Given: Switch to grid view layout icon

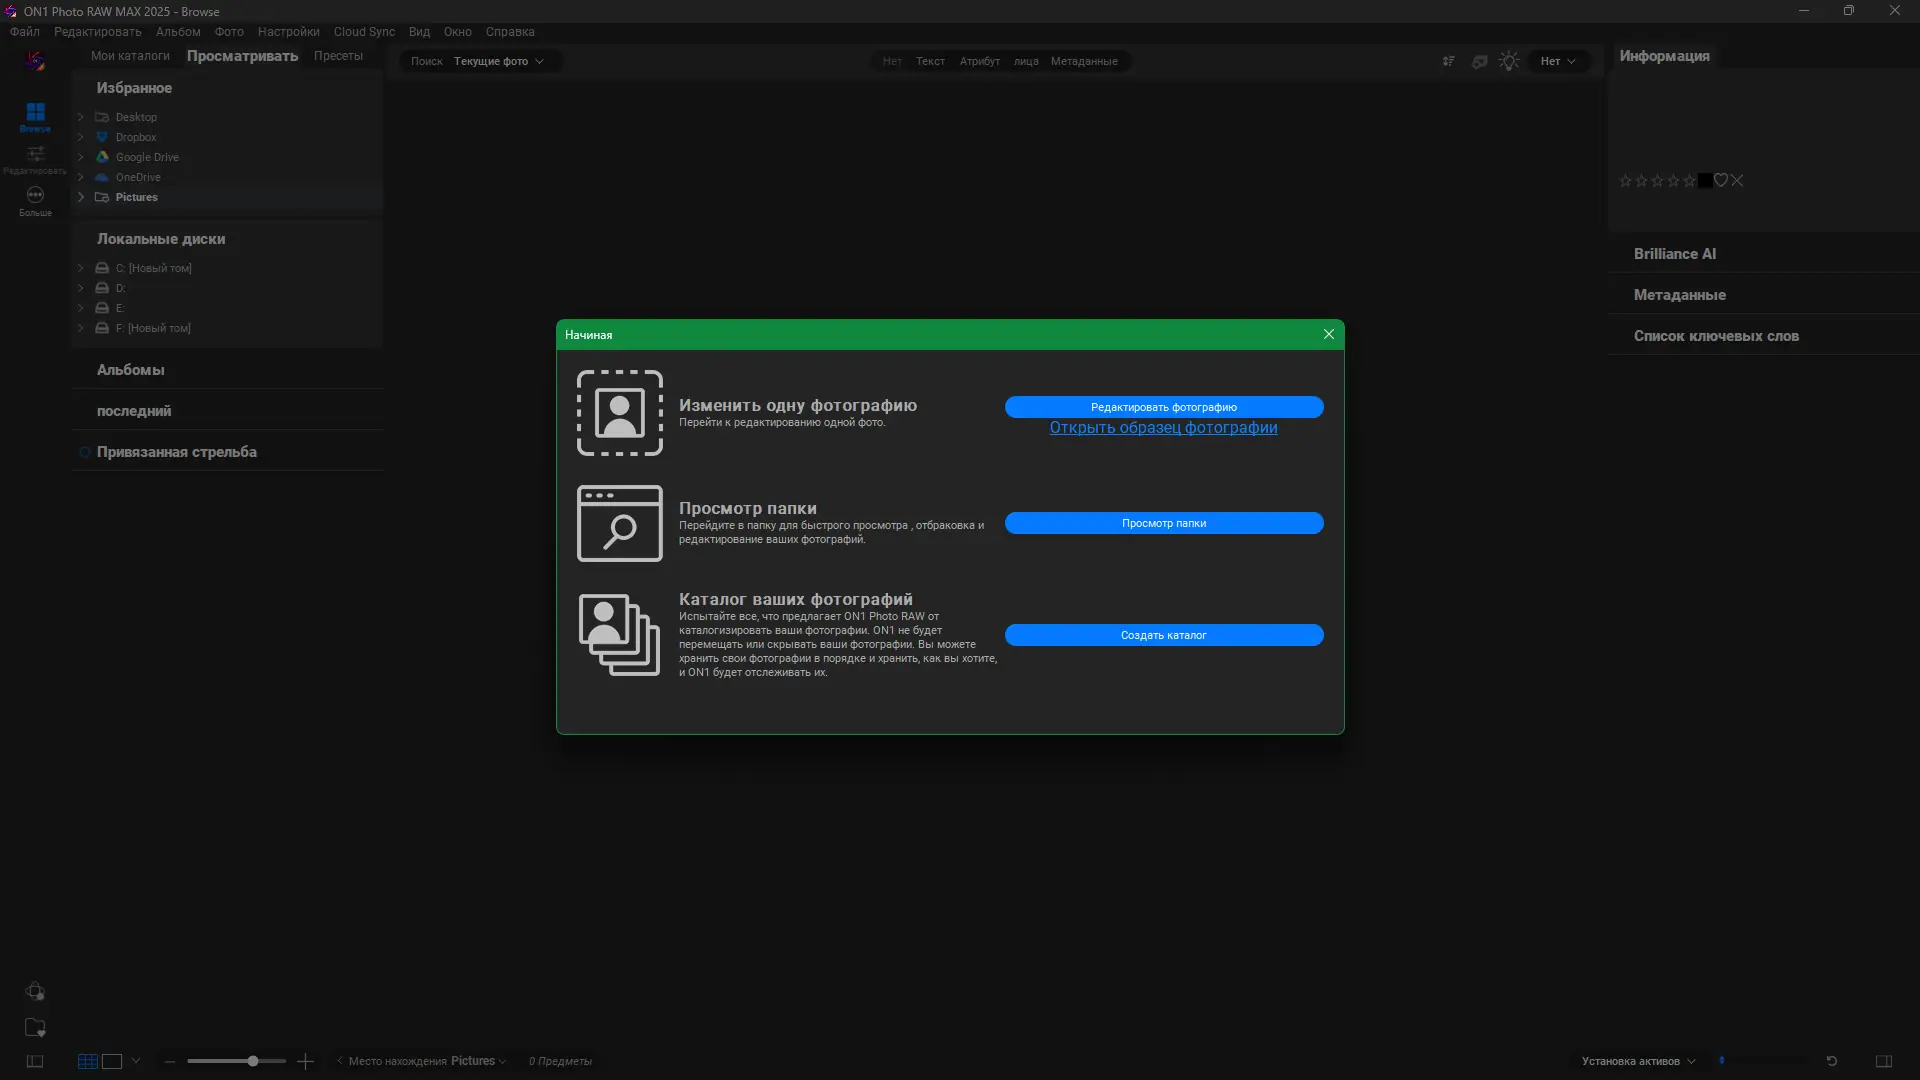Looking at the screenshot, I should 88,1061.
